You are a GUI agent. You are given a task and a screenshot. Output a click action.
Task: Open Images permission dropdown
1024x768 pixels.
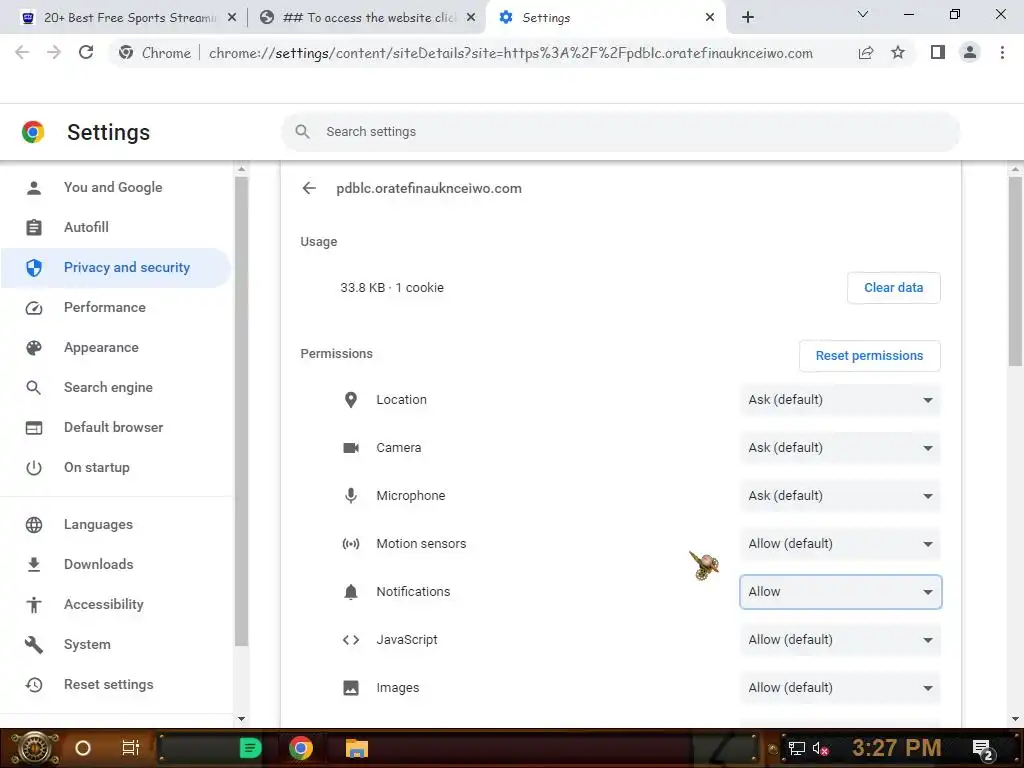coord(840,688)
